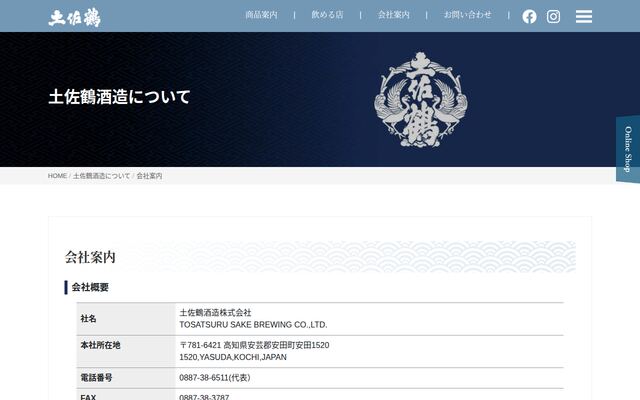
Task: Click the 土佐鶴酒造について banner heading
Action: pos(119,97)
